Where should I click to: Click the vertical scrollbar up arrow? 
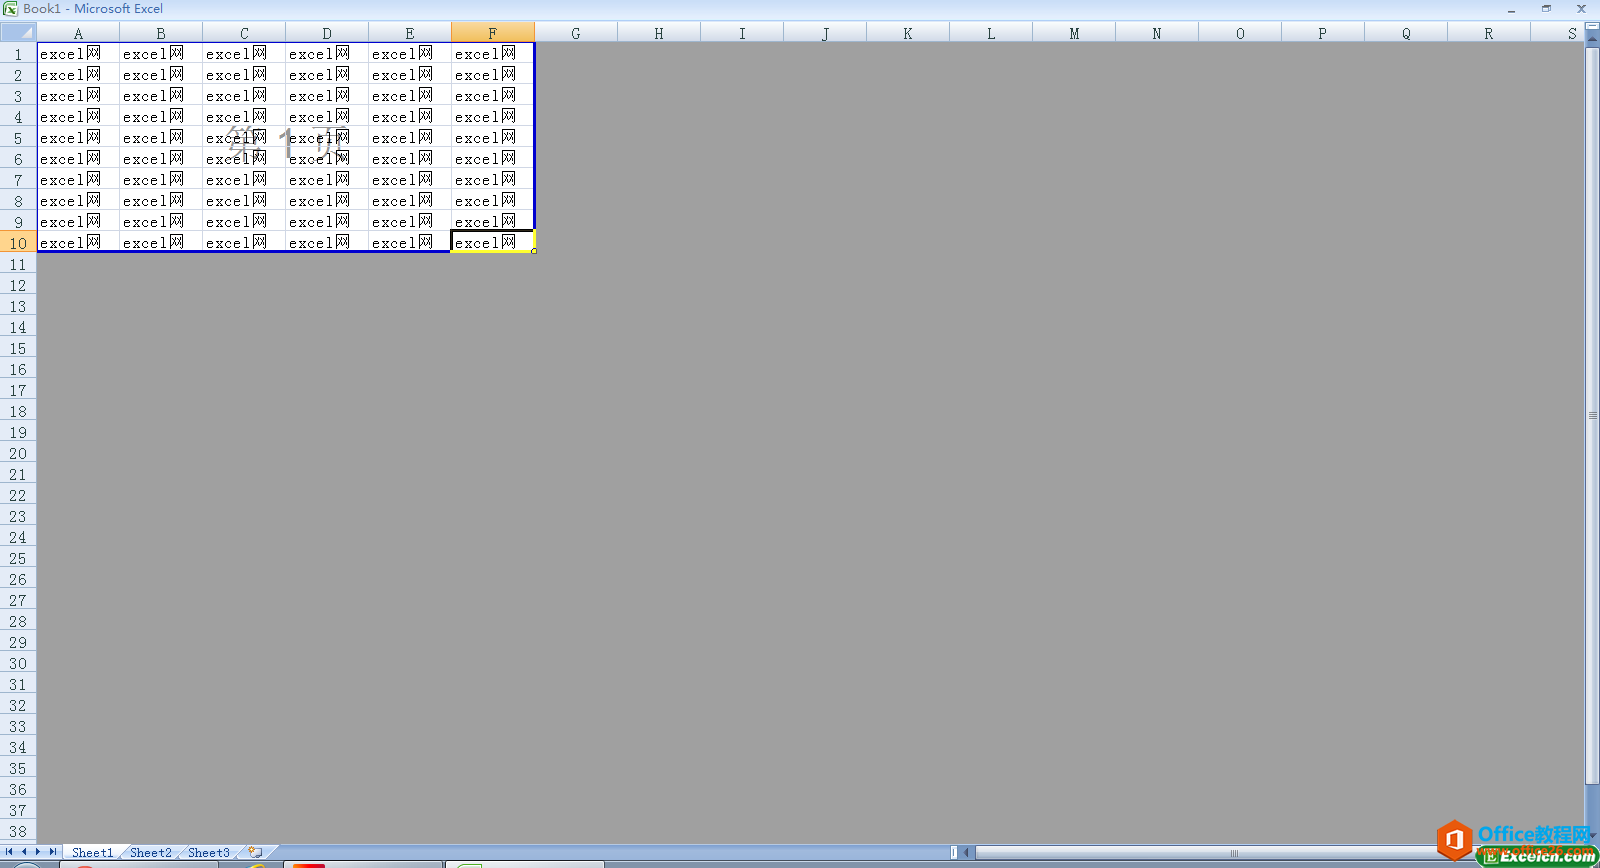tap(1592, 39)
